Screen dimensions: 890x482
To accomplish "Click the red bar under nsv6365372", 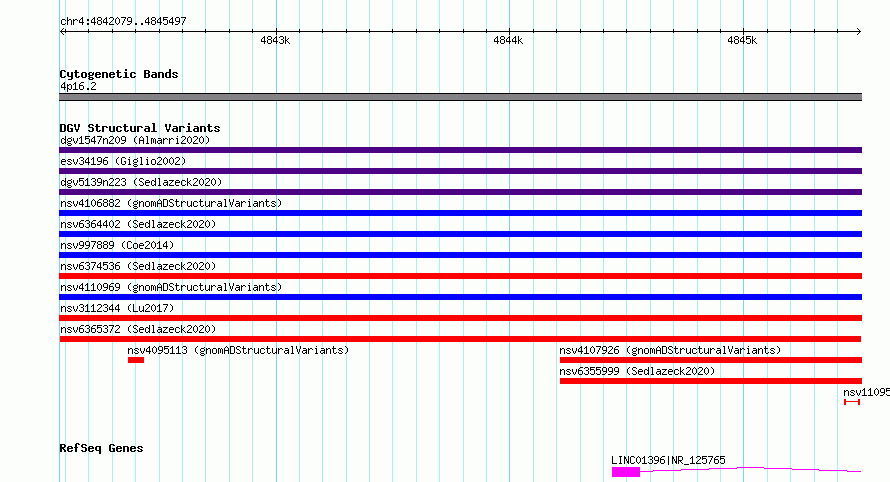I will coord(460,339).
